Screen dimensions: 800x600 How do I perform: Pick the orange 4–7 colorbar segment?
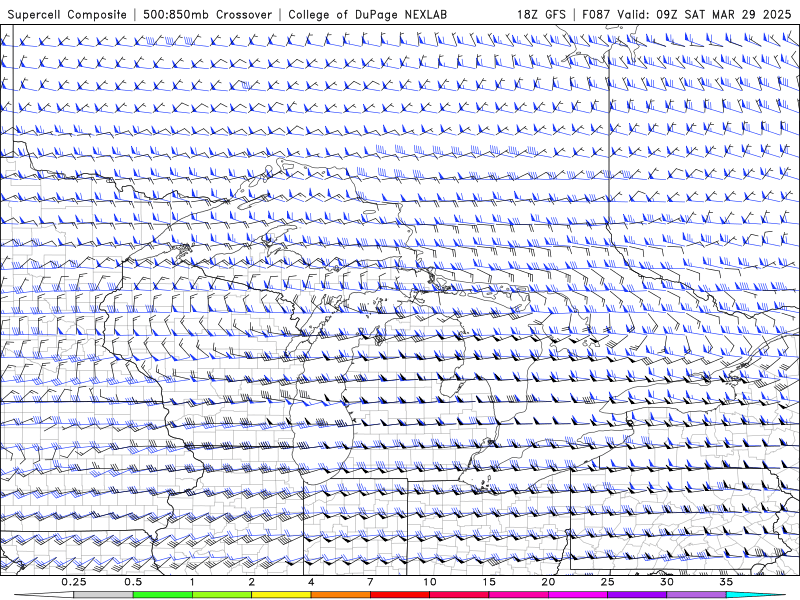tap(340, 595)
